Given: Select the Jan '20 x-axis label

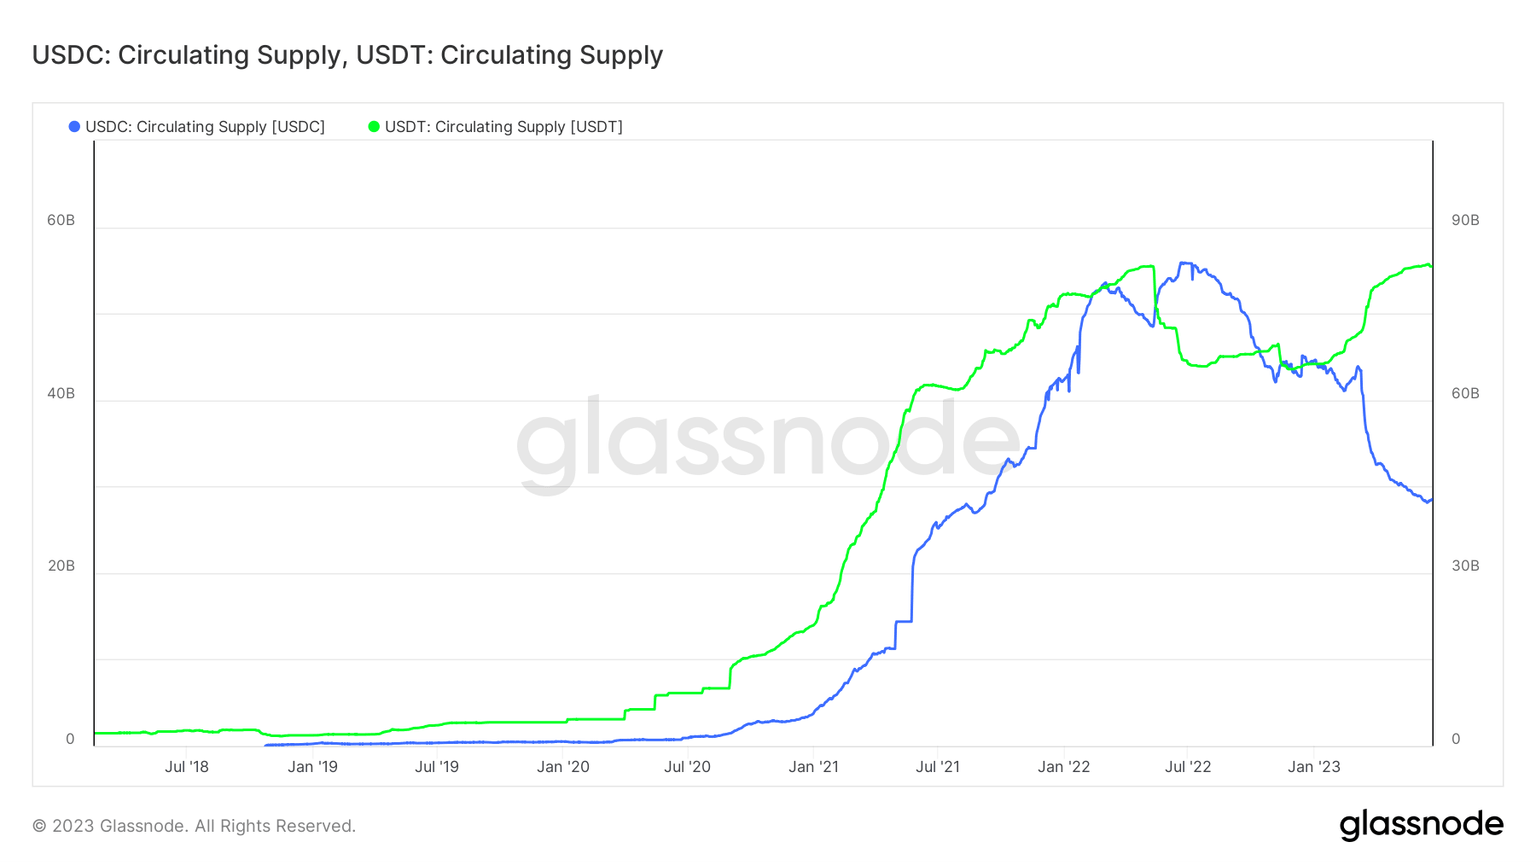Looking at the screenshot, I should 563,767.
